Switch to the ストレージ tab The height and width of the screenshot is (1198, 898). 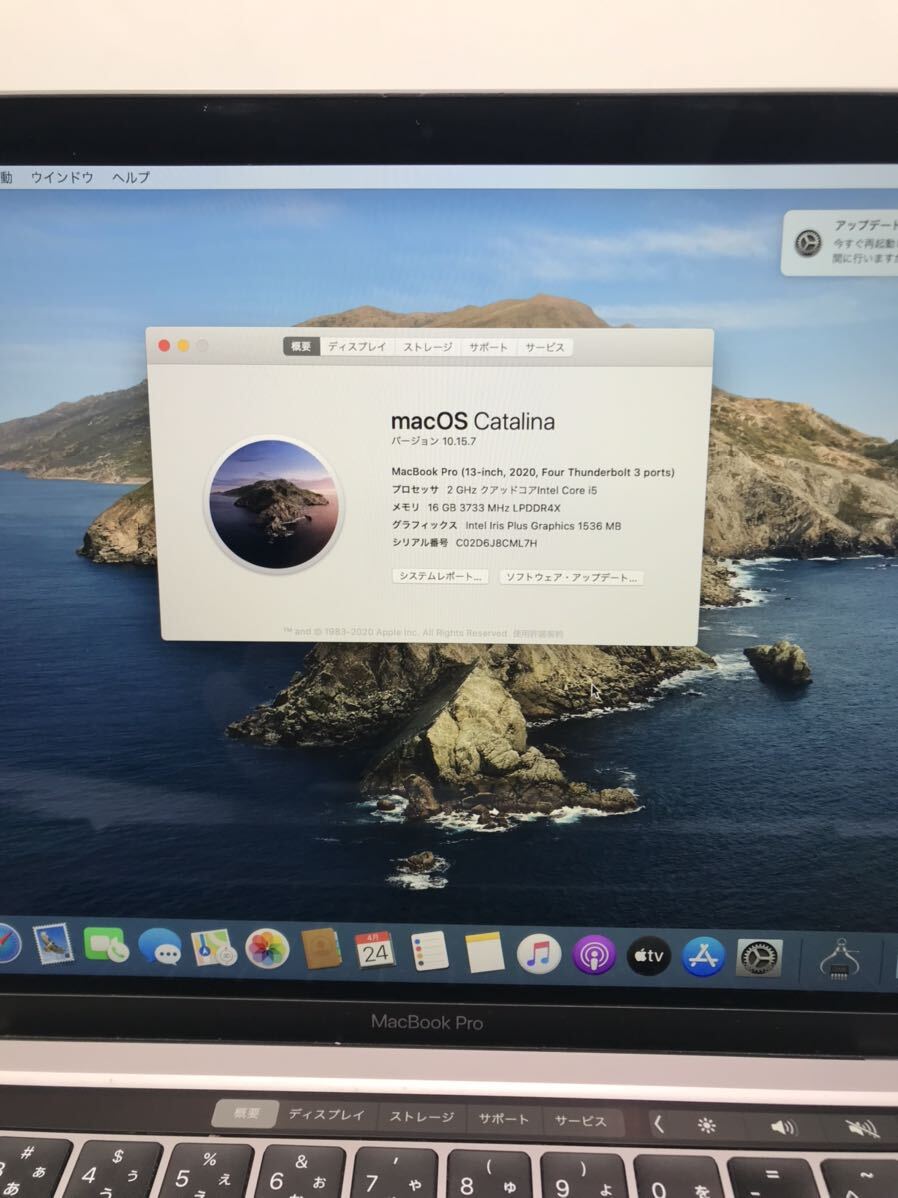[427, 347]
